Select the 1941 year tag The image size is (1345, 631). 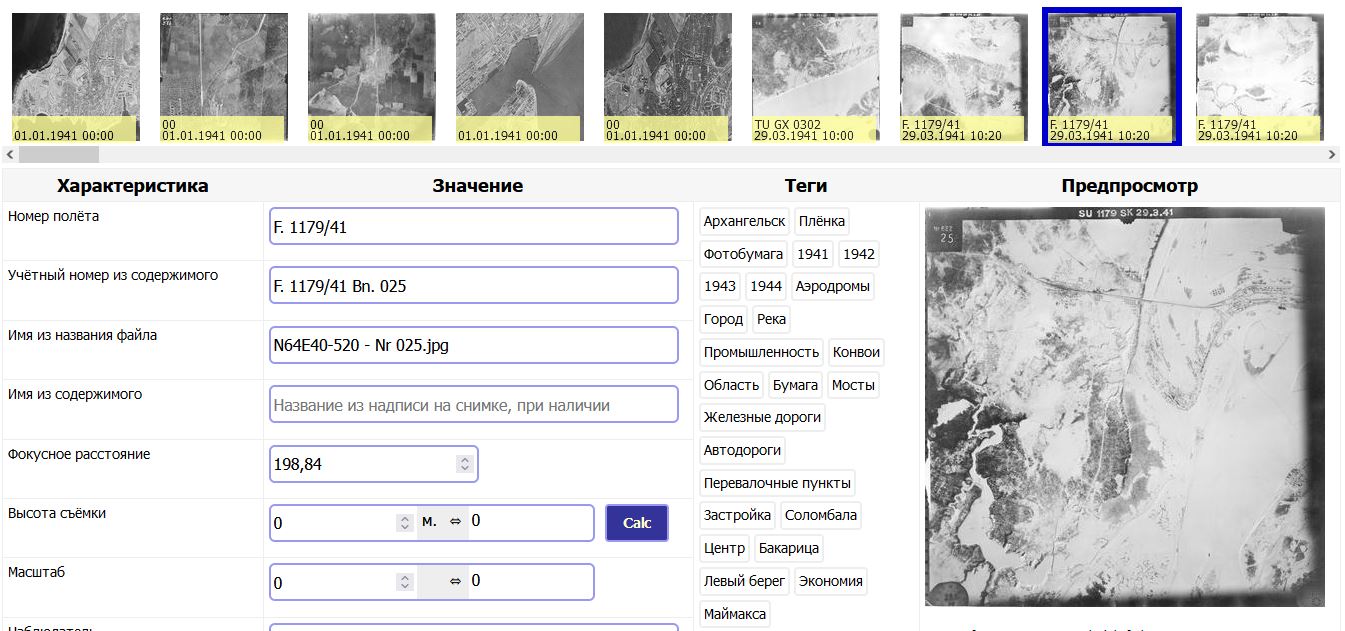tap(813, 254)
